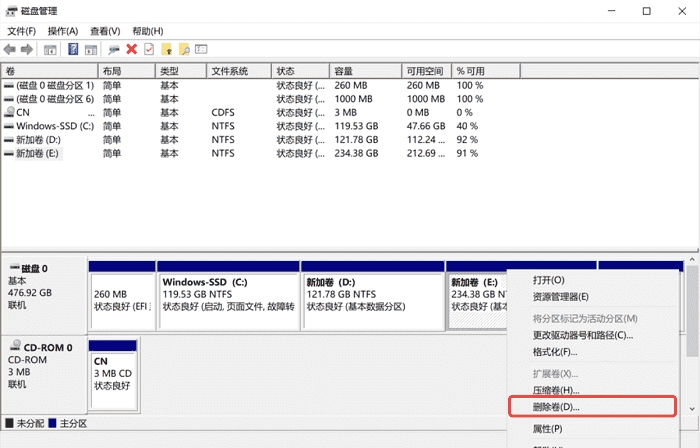Select the Windows-SSD (C:) row in volume list
700x448 pixels.
[54, 126]
